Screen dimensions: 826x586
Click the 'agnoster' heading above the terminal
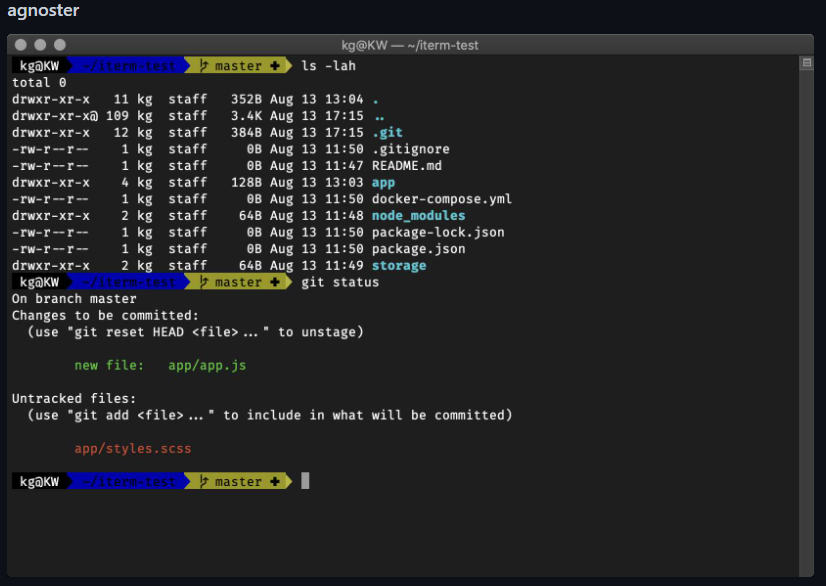43,11
